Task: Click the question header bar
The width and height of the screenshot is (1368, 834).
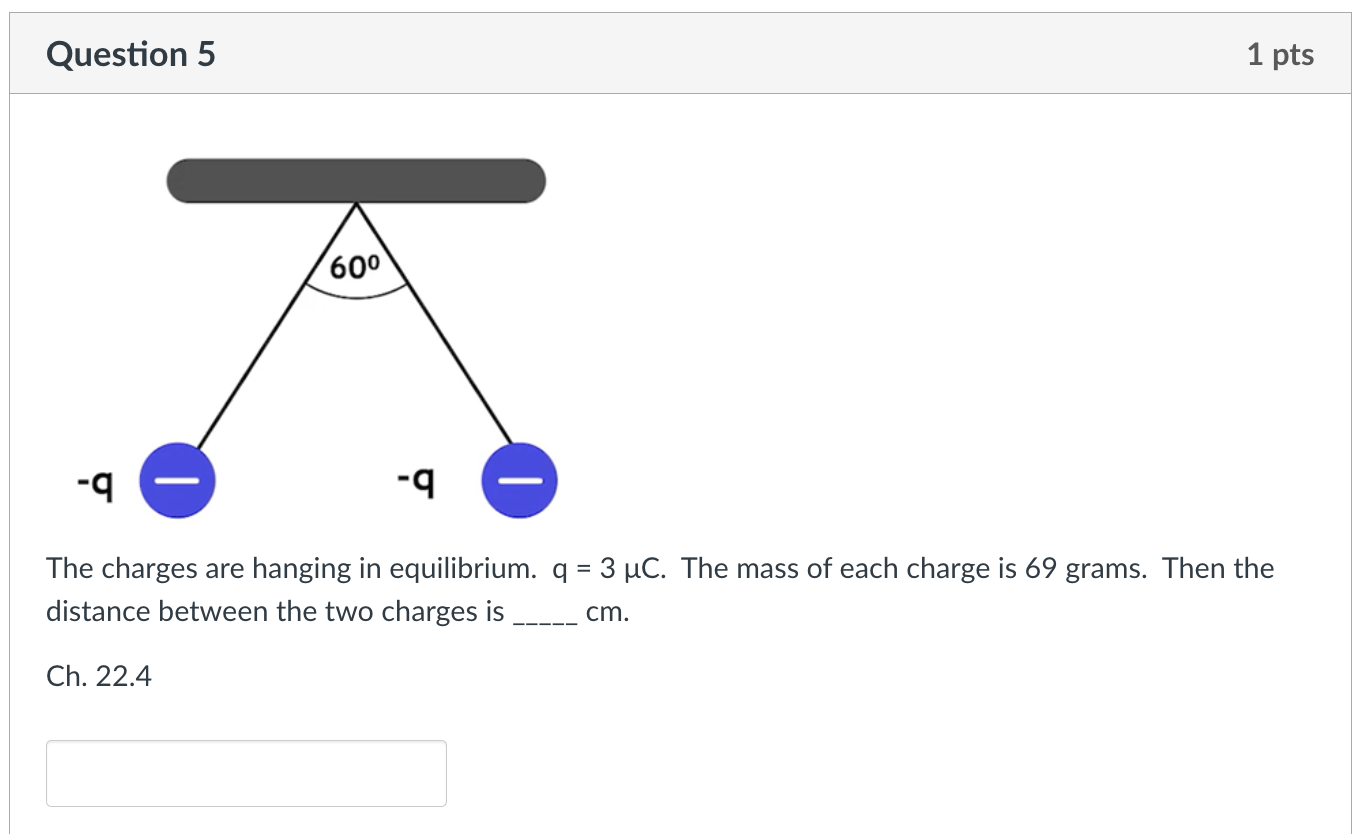Action: point(684,52)
